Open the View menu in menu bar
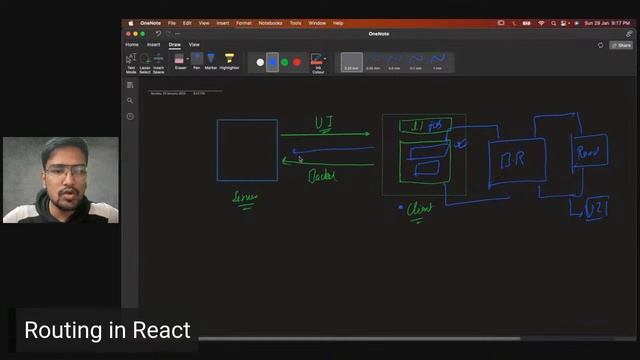 pos(204,23)
